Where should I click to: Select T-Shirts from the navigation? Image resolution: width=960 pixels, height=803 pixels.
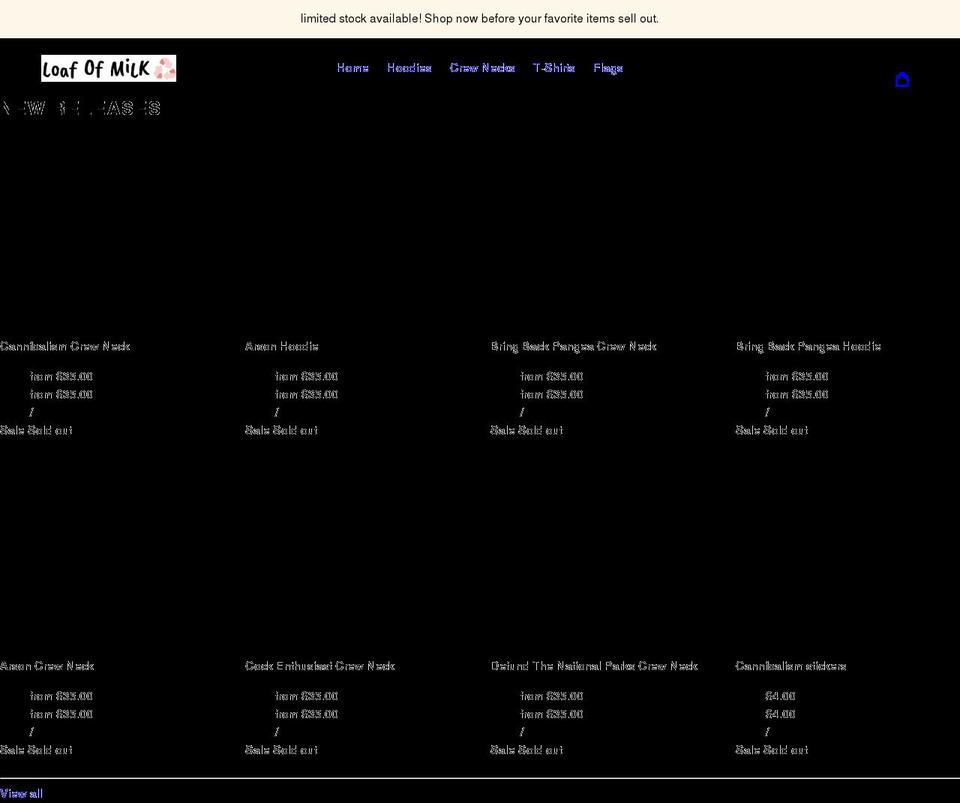click(x=554, y=67)
